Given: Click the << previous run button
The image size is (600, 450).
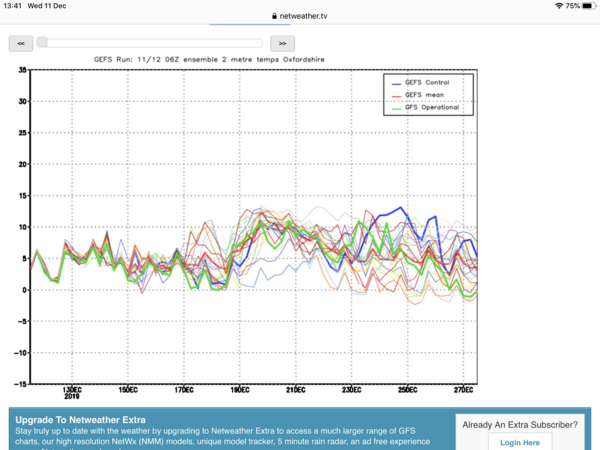Looking at the screenshot, I should pyautogui.click(x=20, y=43).
